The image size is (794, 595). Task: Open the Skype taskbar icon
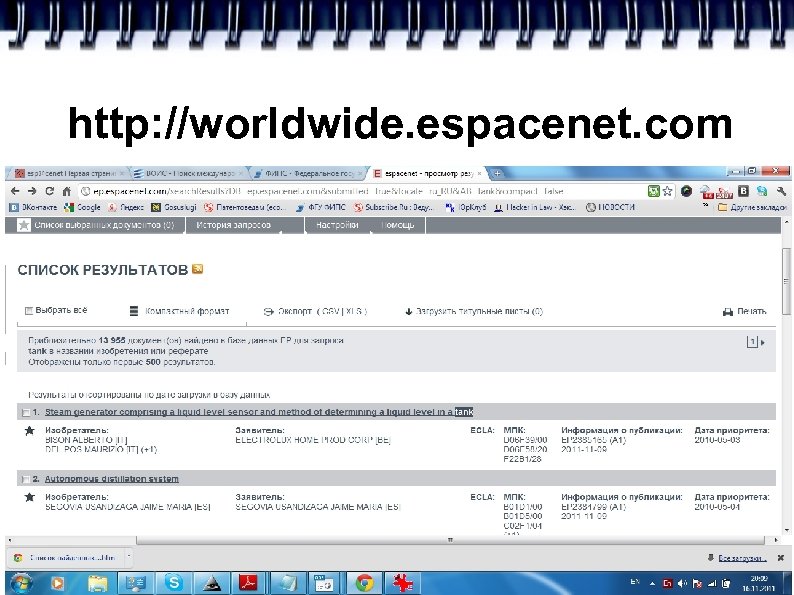(x=173, y=583)
